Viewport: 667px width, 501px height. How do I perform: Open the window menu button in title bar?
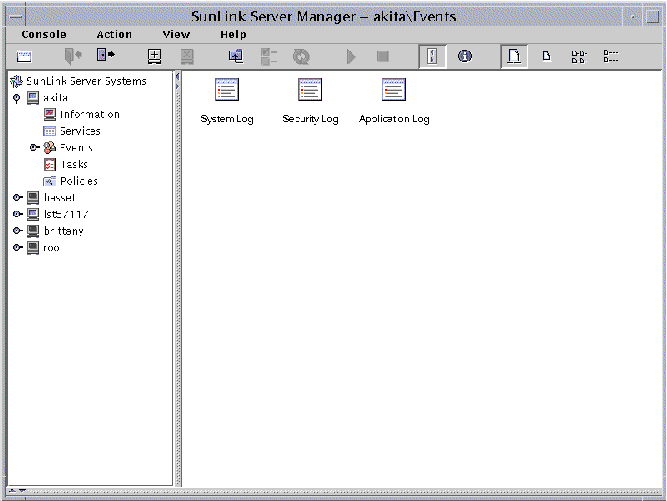click(16, 17)
